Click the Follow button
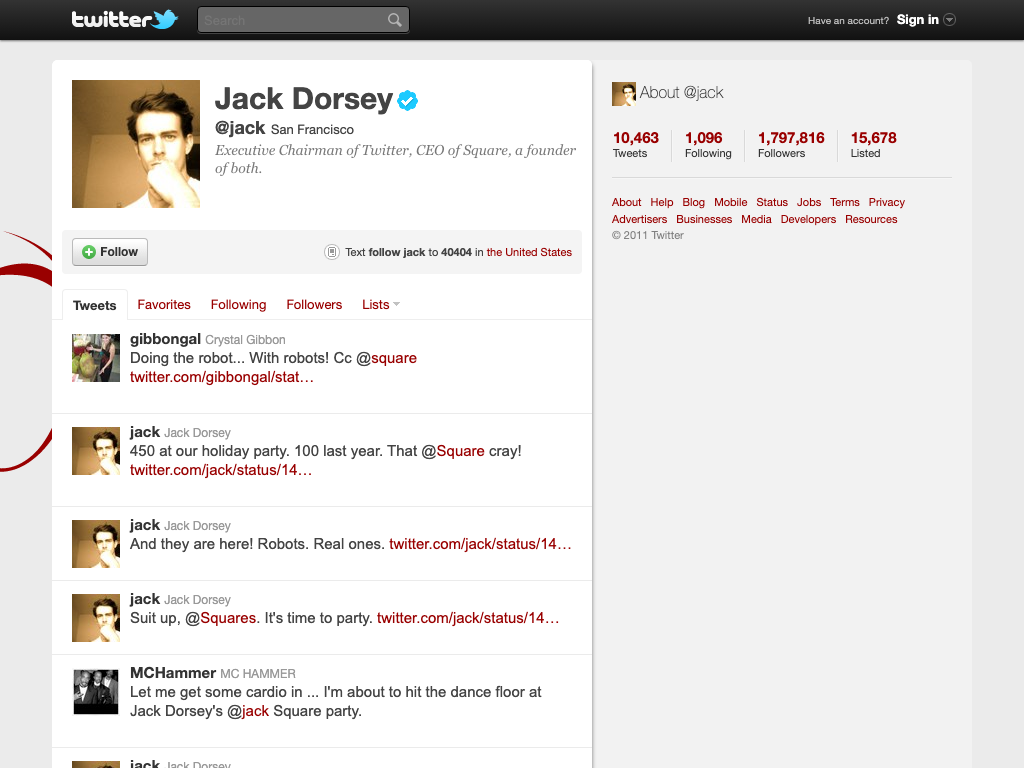This screenshot has width=1024, height=768. tap(110, 252)
